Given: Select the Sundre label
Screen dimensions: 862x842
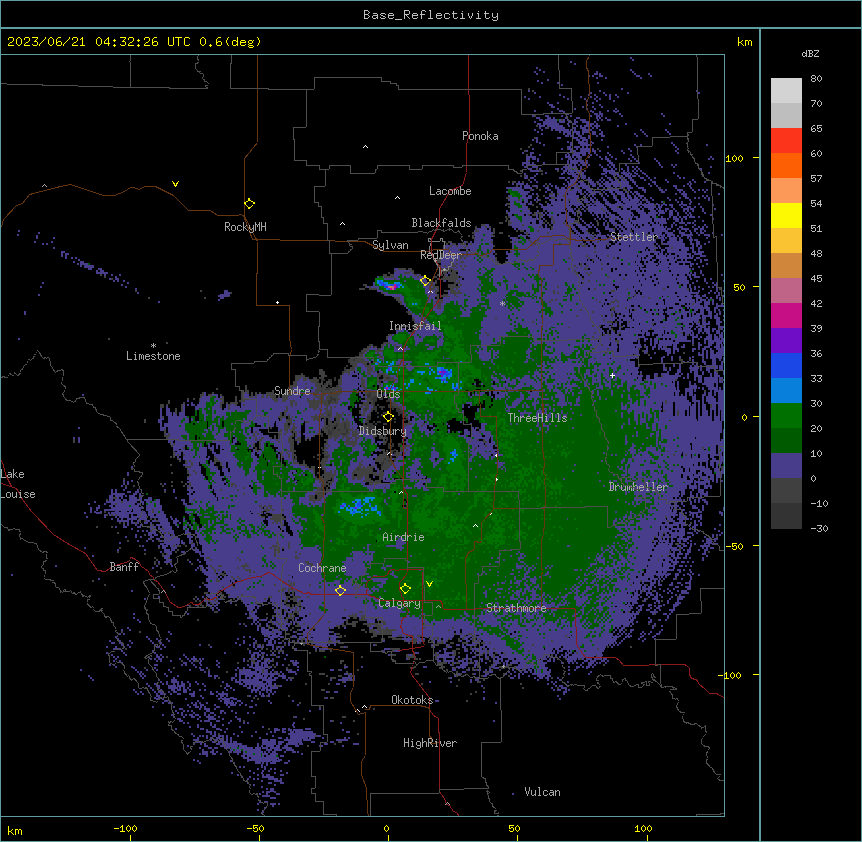Looking at the screenshot, I should coord(292,391).
